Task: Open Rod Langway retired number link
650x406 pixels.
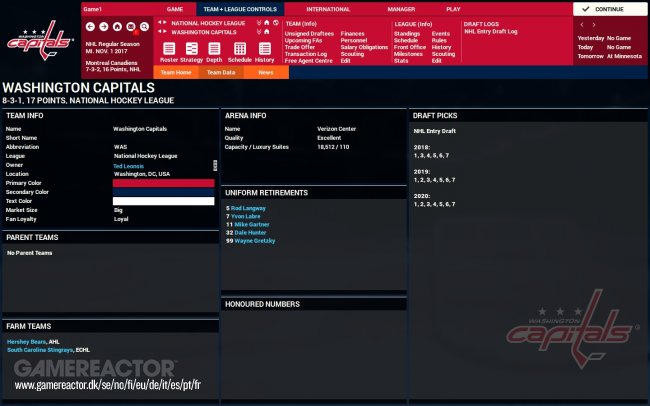Action: pos(248,208)
